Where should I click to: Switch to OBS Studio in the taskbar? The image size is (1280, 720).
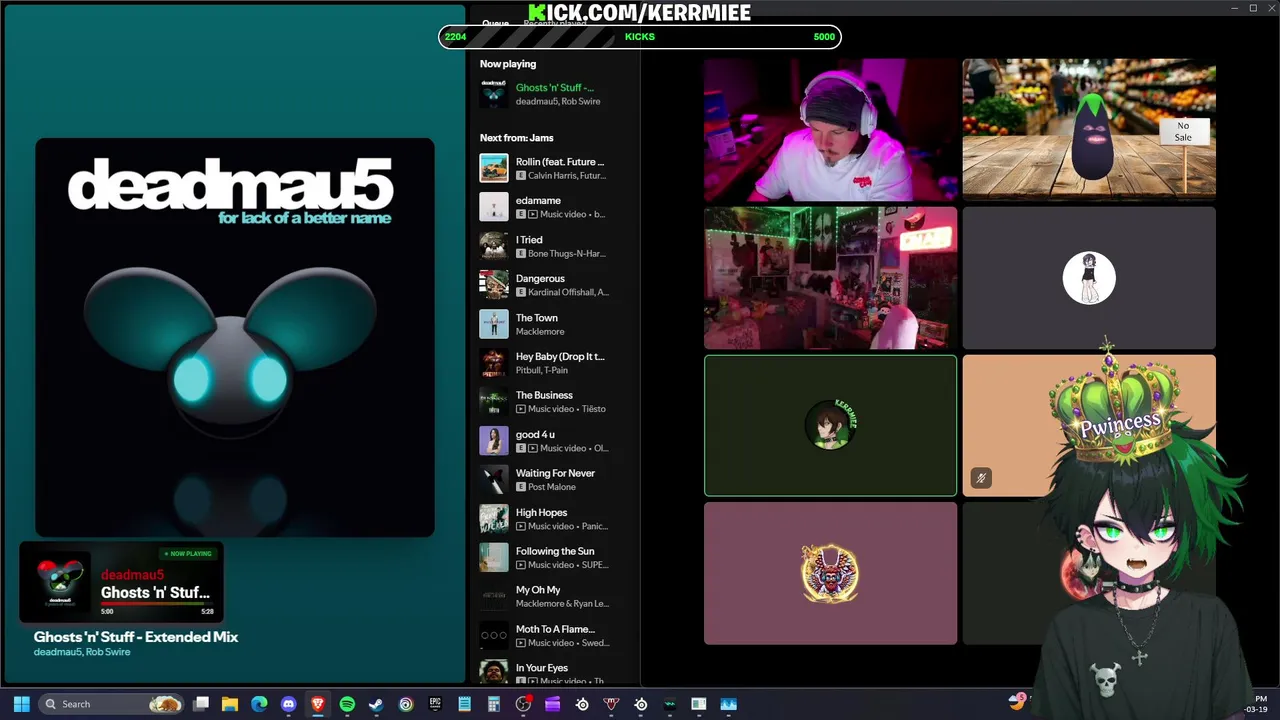click(523, 704)
